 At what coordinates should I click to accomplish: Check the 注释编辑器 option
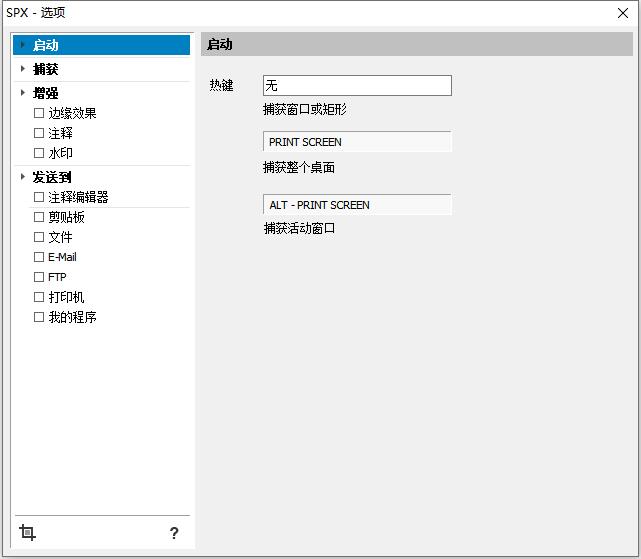click(x=39, y=197)
